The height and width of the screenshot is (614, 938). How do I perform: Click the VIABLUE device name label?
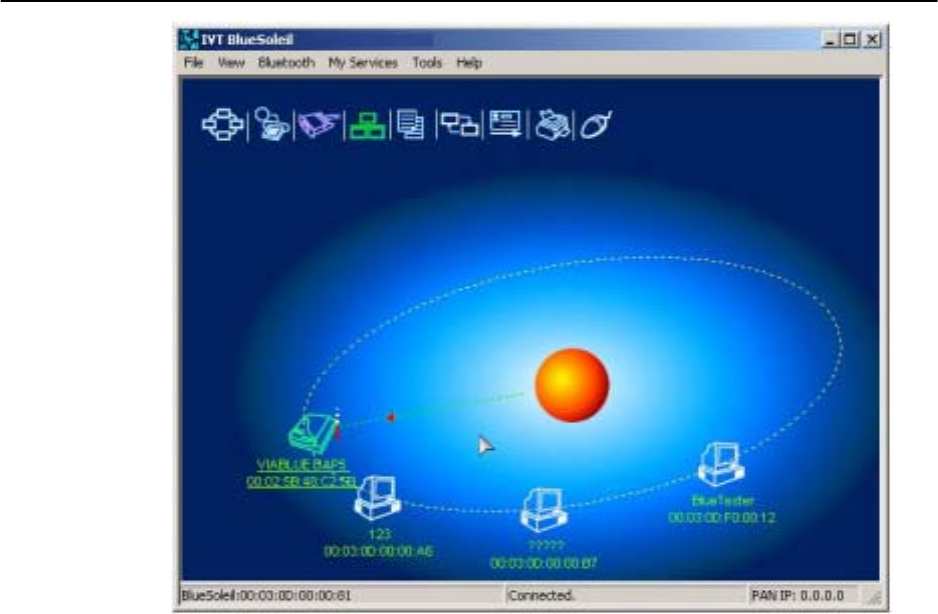[x=301, y=464]
